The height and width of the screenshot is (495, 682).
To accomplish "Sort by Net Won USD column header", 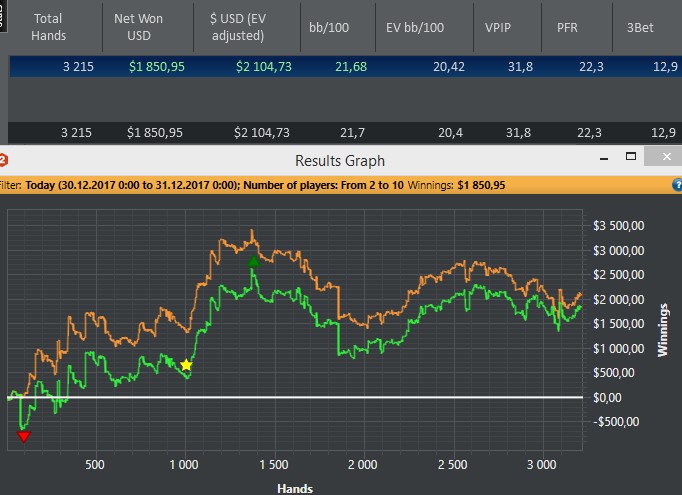I will (139, 27).
